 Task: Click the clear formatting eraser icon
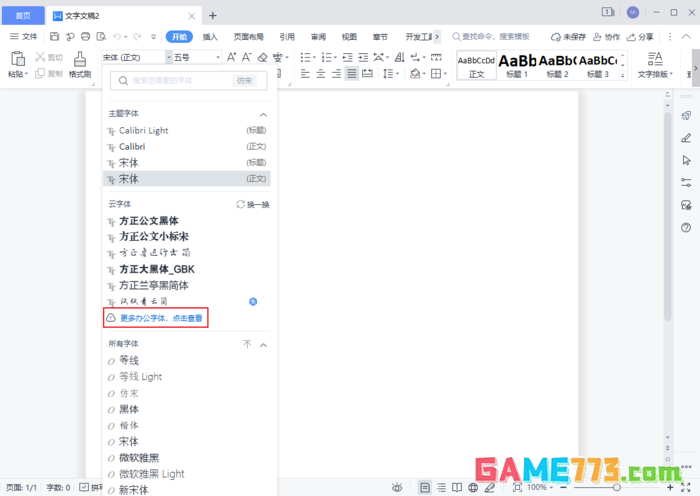click(262, 57)
